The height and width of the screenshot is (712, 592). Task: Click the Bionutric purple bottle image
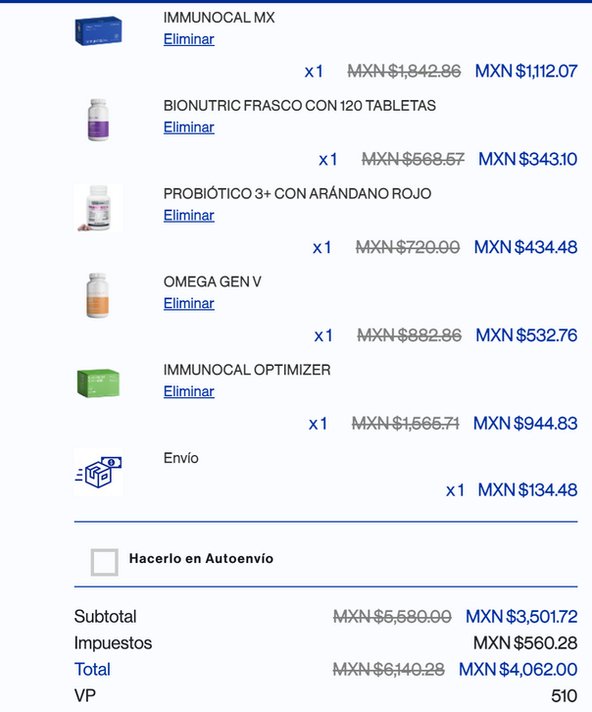coord(98,119)
